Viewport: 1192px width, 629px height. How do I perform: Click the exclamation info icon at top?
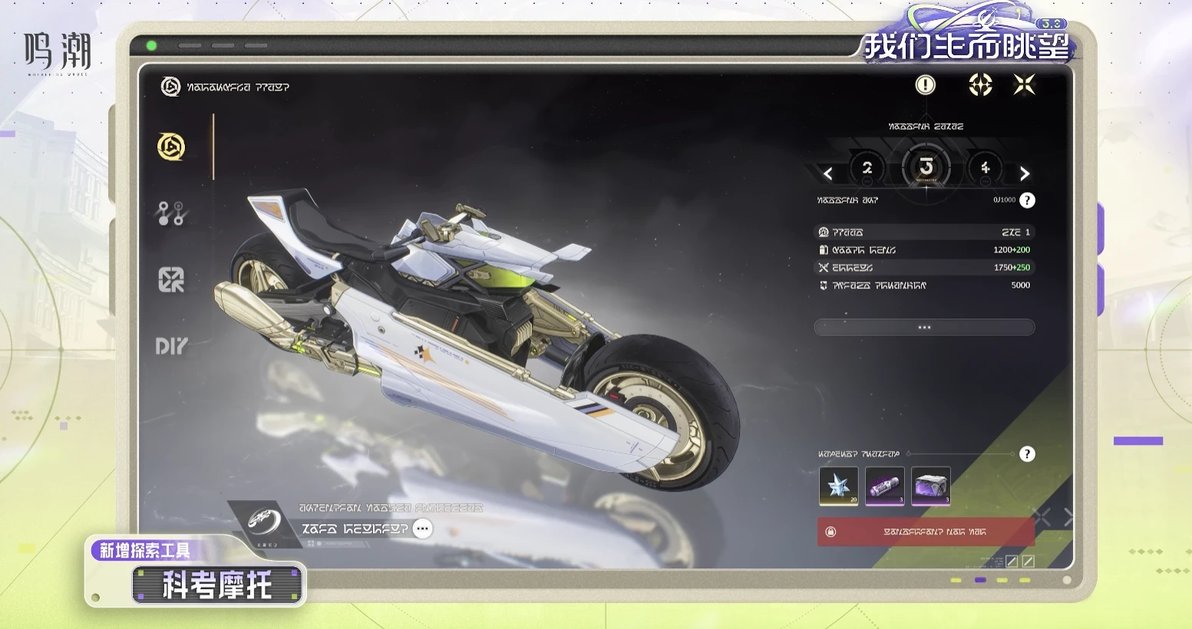(x=925, y=84)
